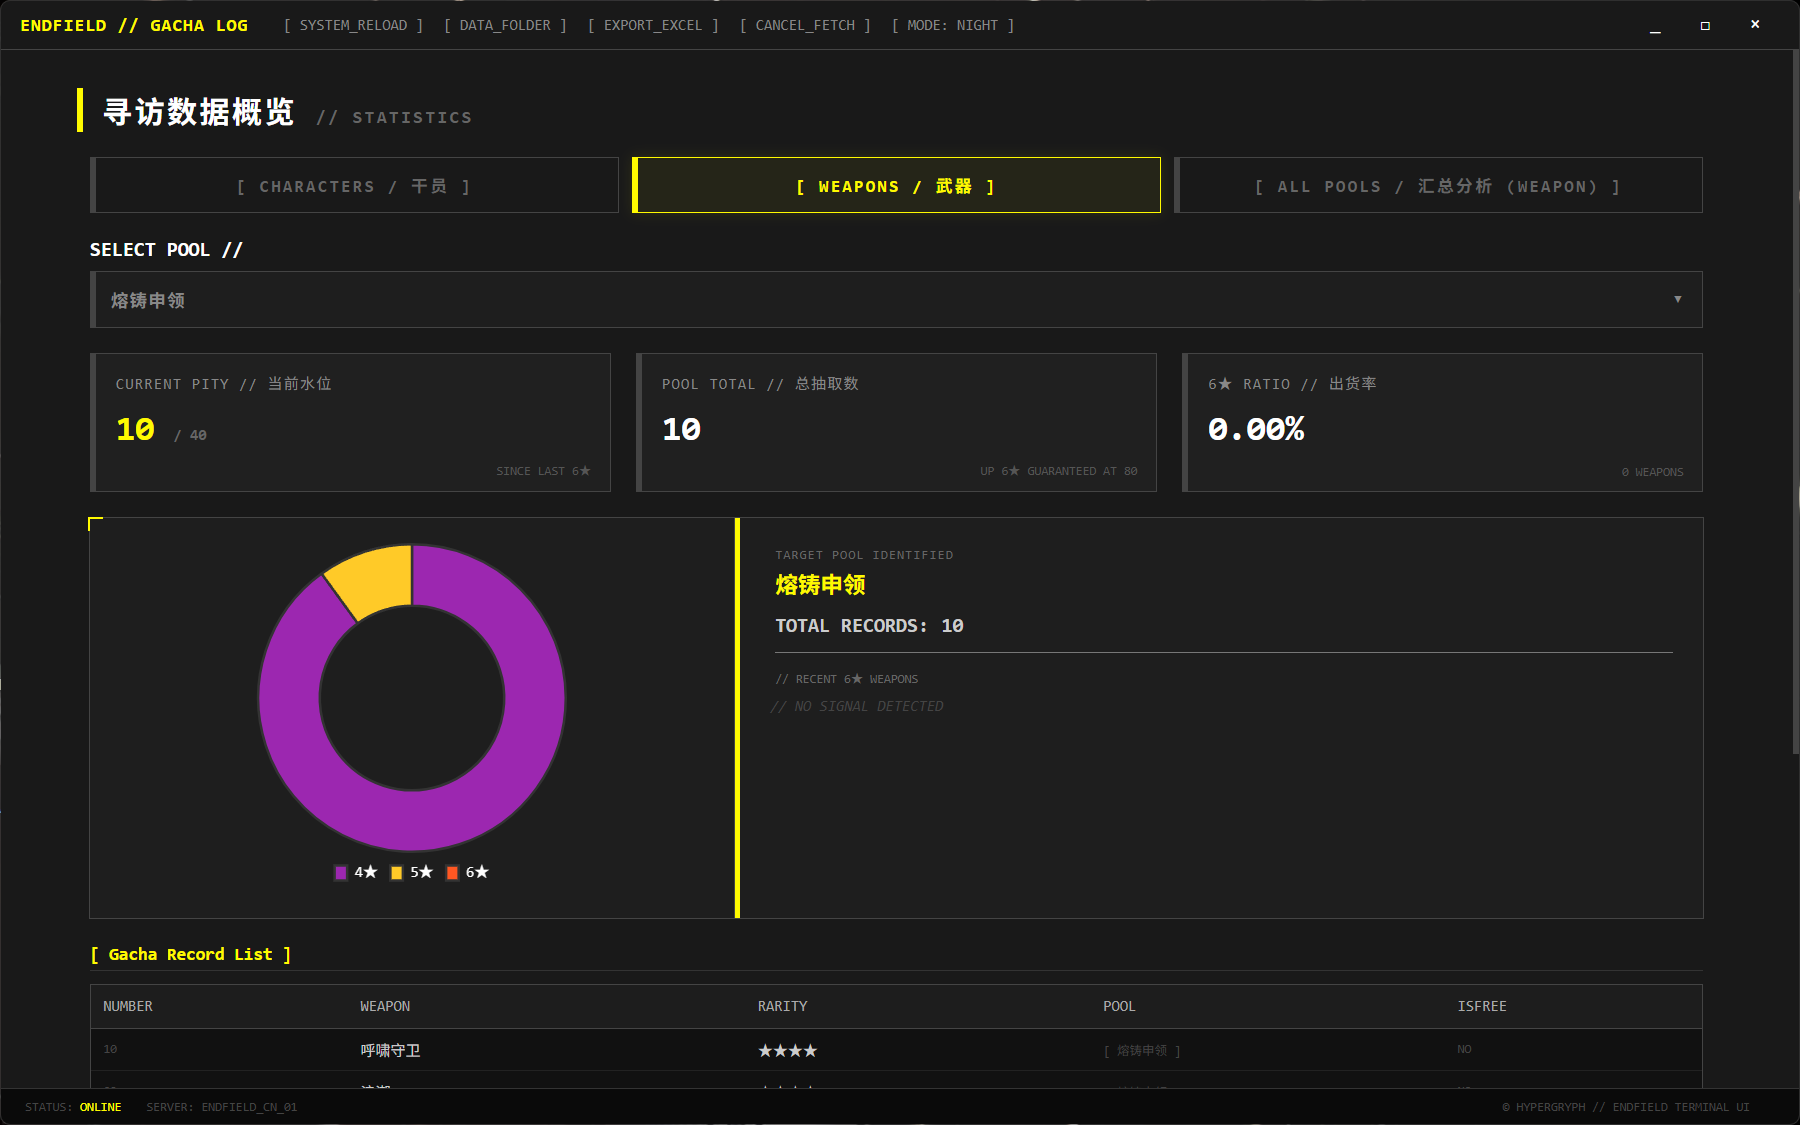1800x1125 pixels.
Task: Open the ALL POOLS / 汇总分析 tab
Action: pos(1438,185)
